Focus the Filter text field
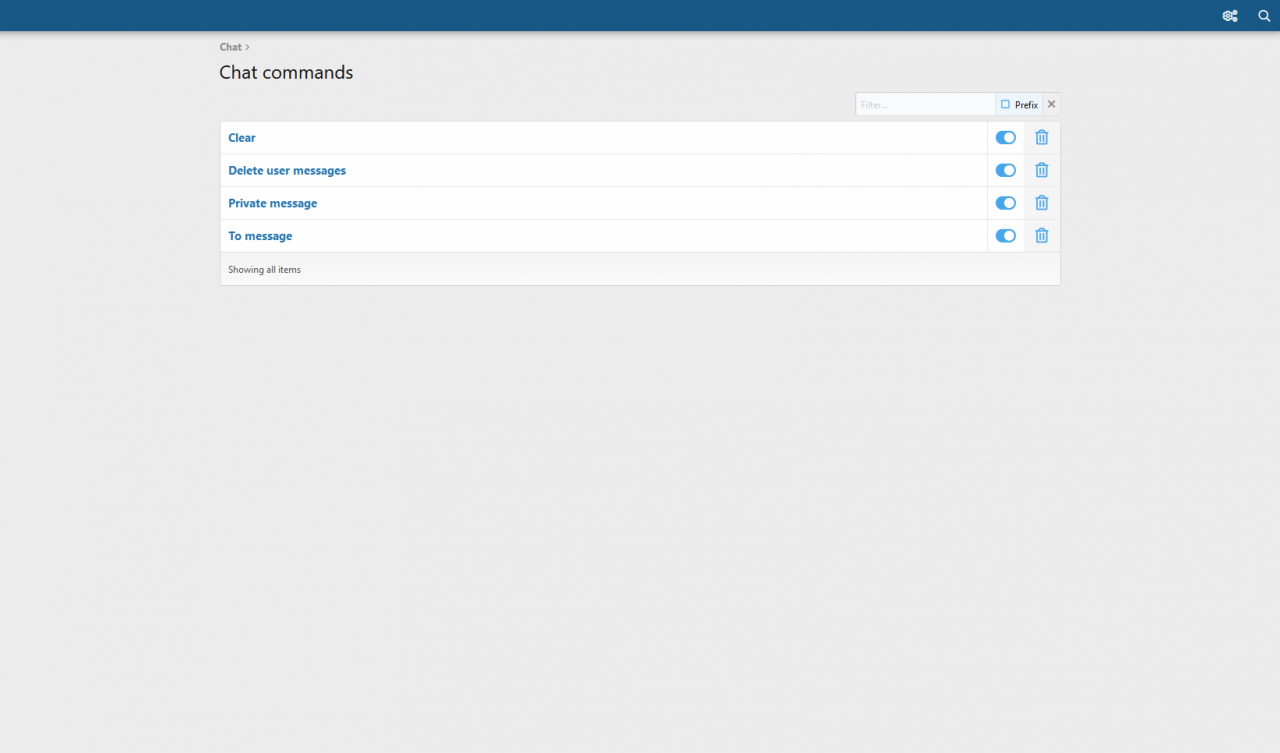 (925, 105)
